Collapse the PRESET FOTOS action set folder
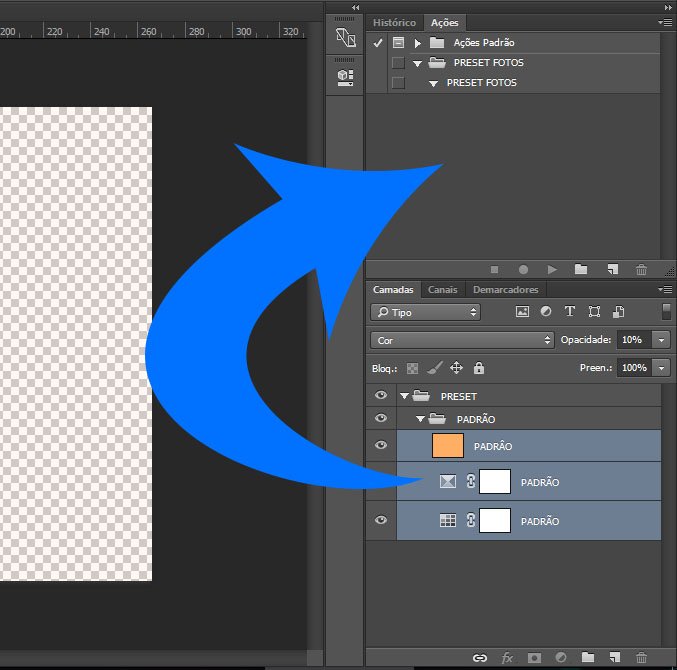 tap(417, 63)
